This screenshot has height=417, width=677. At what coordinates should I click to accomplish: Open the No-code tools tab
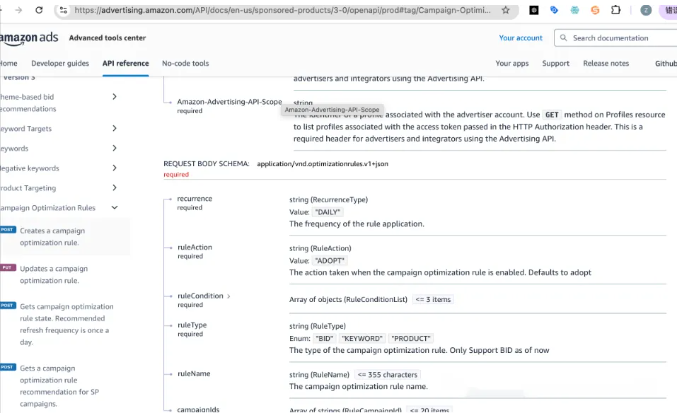point(185,63)
